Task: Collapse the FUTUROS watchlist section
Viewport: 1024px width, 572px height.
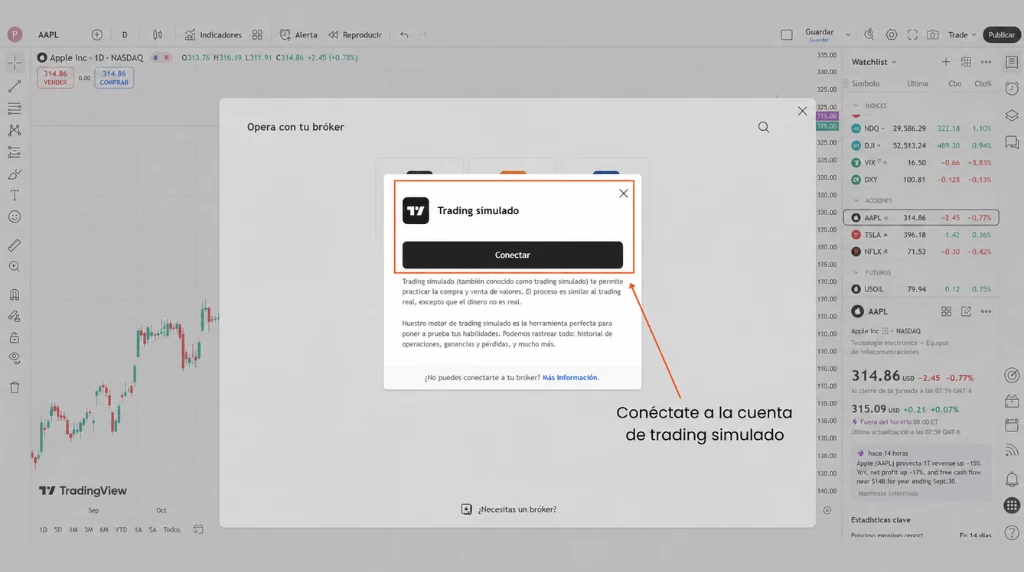Action: [x=856, y=272]
